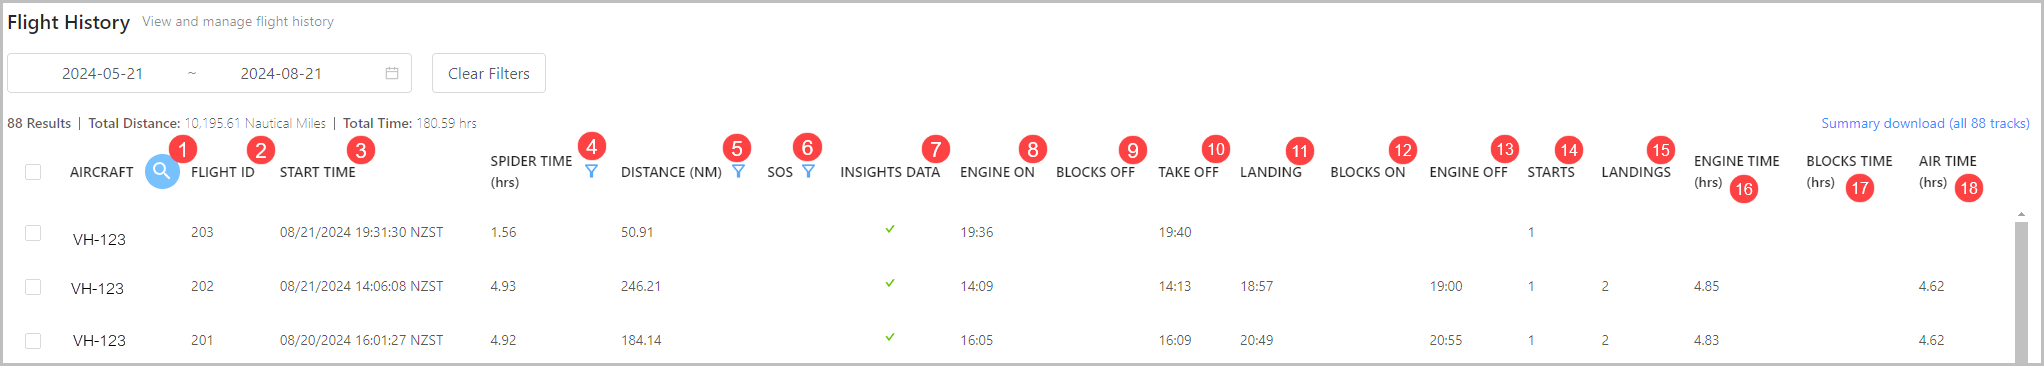This screenshot has height=366, width=2044.
Task: Tick the select-all checkbox in header
Action: pos(33,172)
